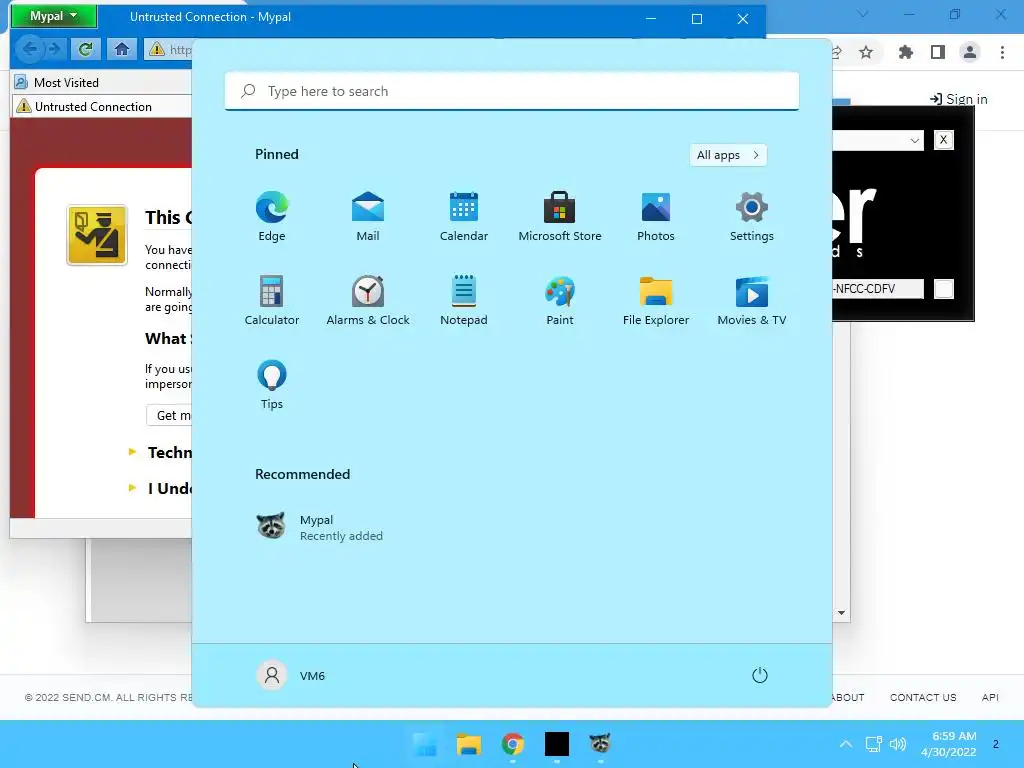This screenshot has width=1024, height=768.
Task: Open the notification center badge
Action: click(996, 744)
